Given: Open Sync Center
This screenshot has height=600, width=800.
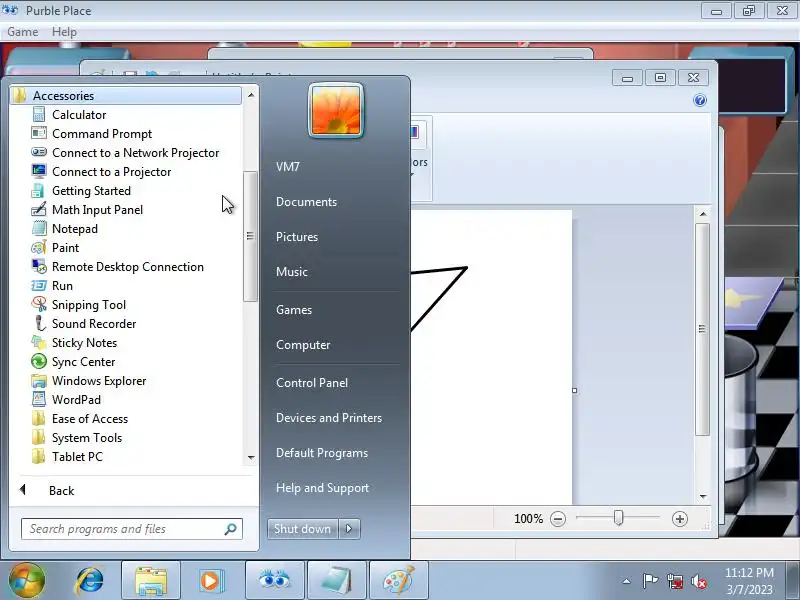Looking at the screenshot, I should [83, 362].
